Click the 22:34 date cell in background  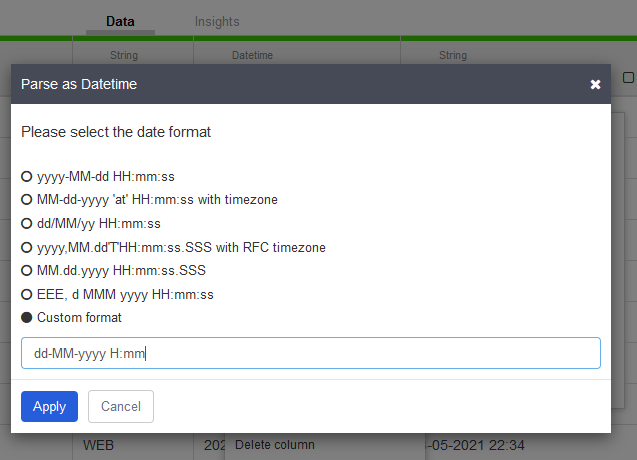[x=474, y=445]
